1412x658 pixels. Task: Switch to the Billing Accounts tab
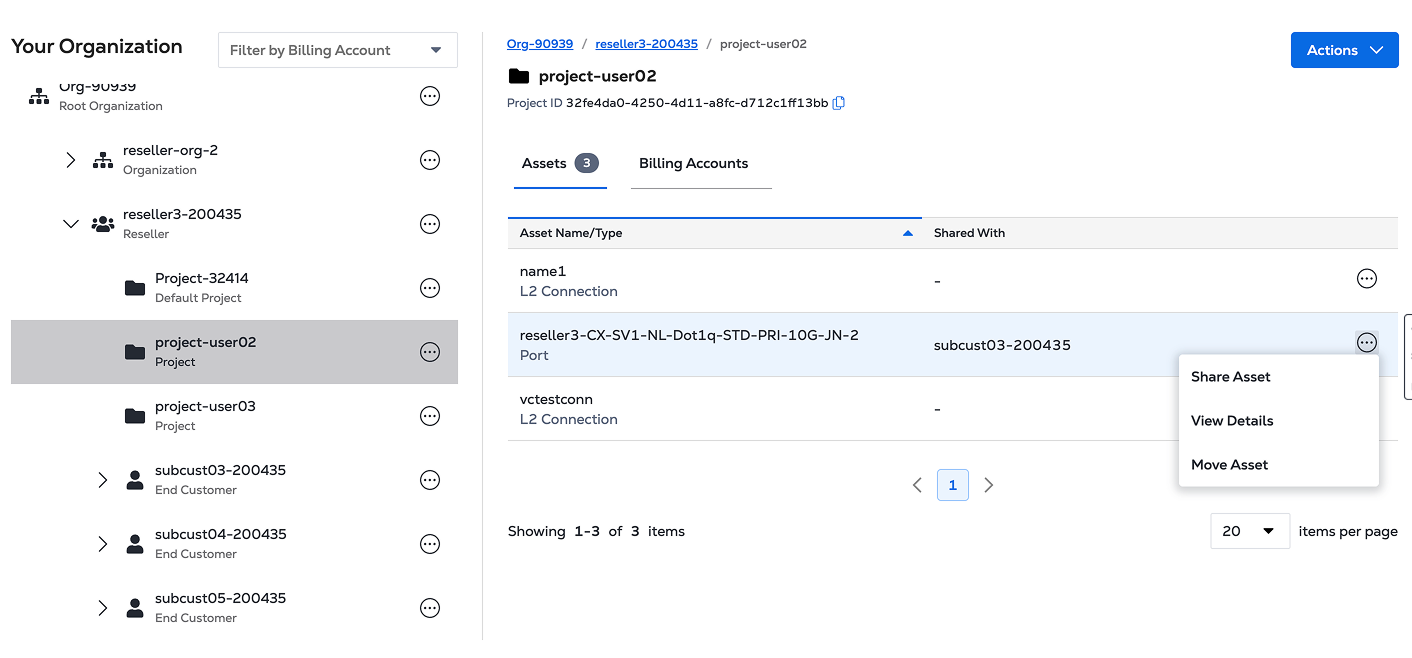[x=693, y=163]
